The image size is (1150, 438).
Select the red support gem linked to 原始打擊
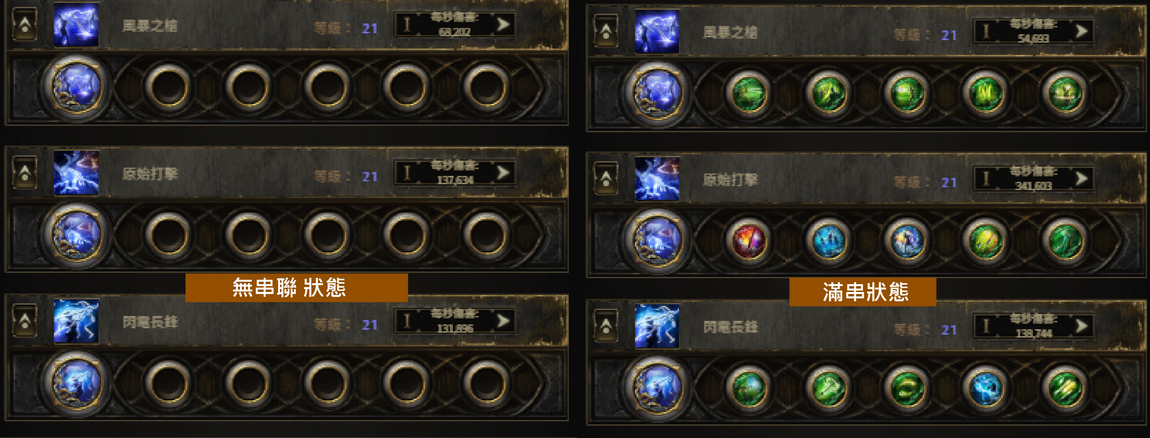749,240
